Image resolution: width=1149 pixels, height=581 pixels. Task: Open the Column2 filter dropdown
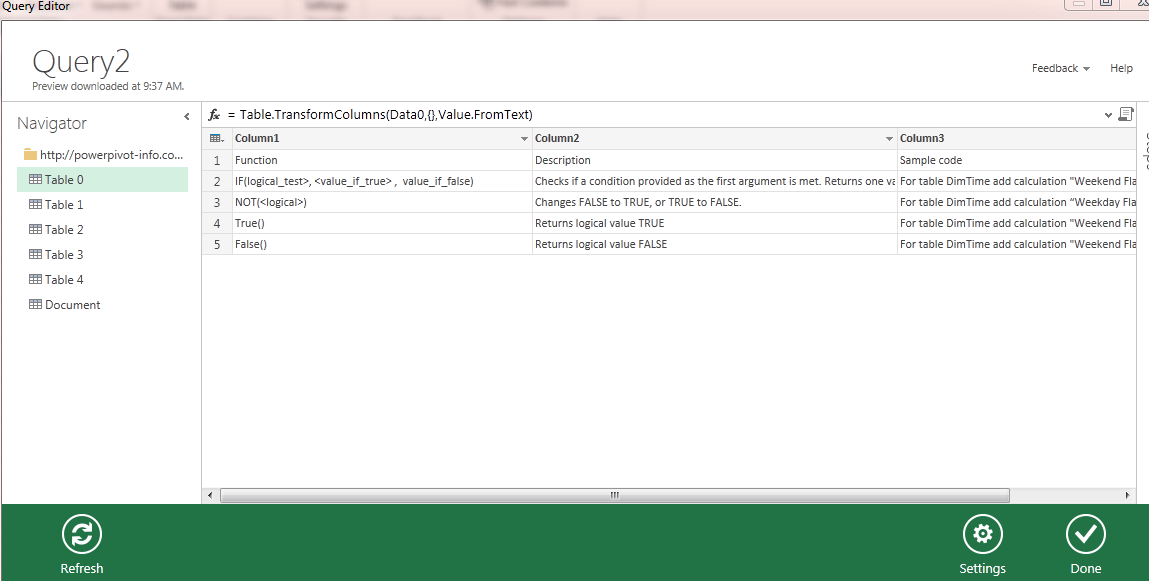pyautogui.click(x=888, y=137)
